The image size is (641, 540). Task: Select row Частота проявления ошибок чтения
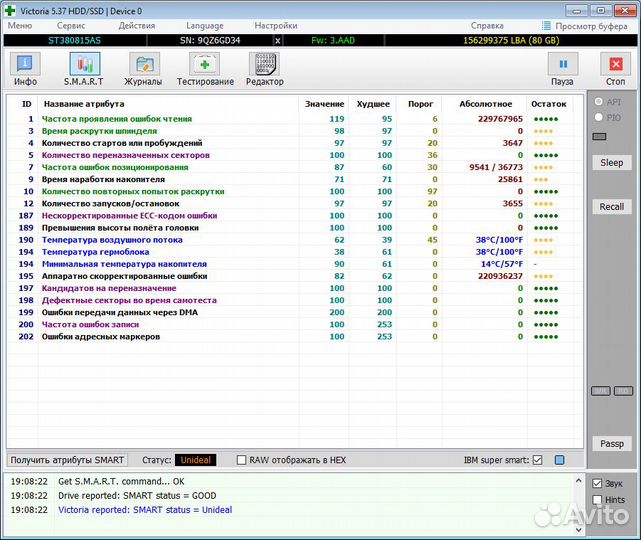295,119
